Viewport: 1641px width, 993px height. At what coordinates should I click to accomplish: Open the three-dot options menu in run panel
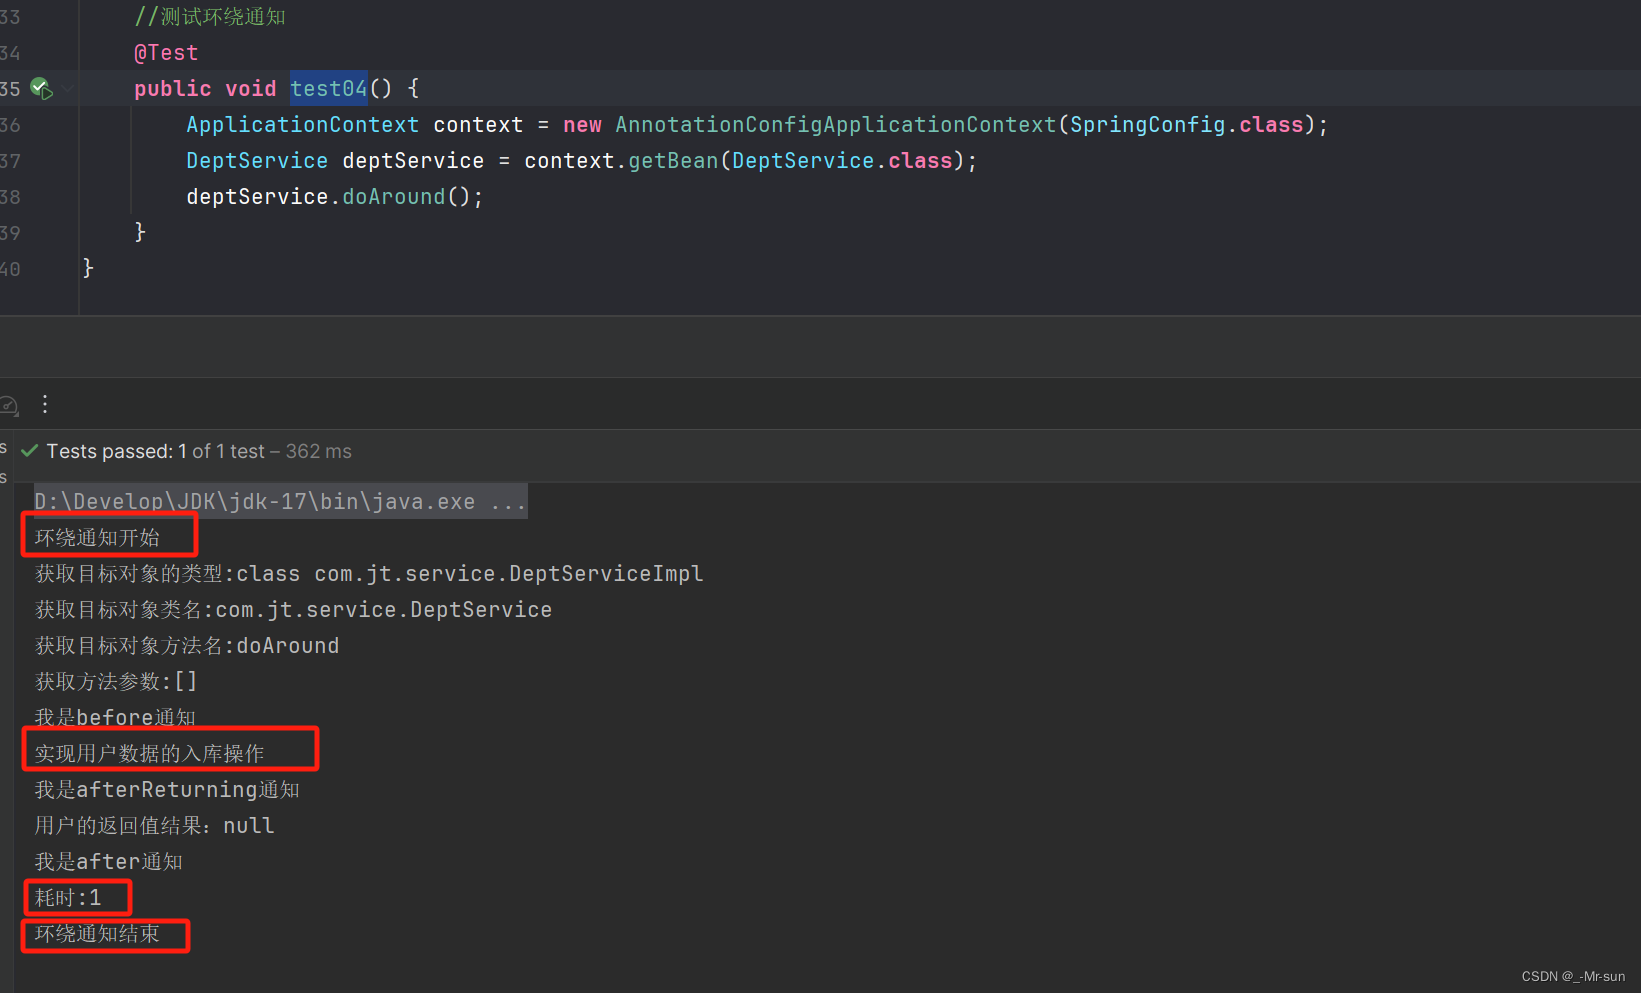tap(45, 404)
